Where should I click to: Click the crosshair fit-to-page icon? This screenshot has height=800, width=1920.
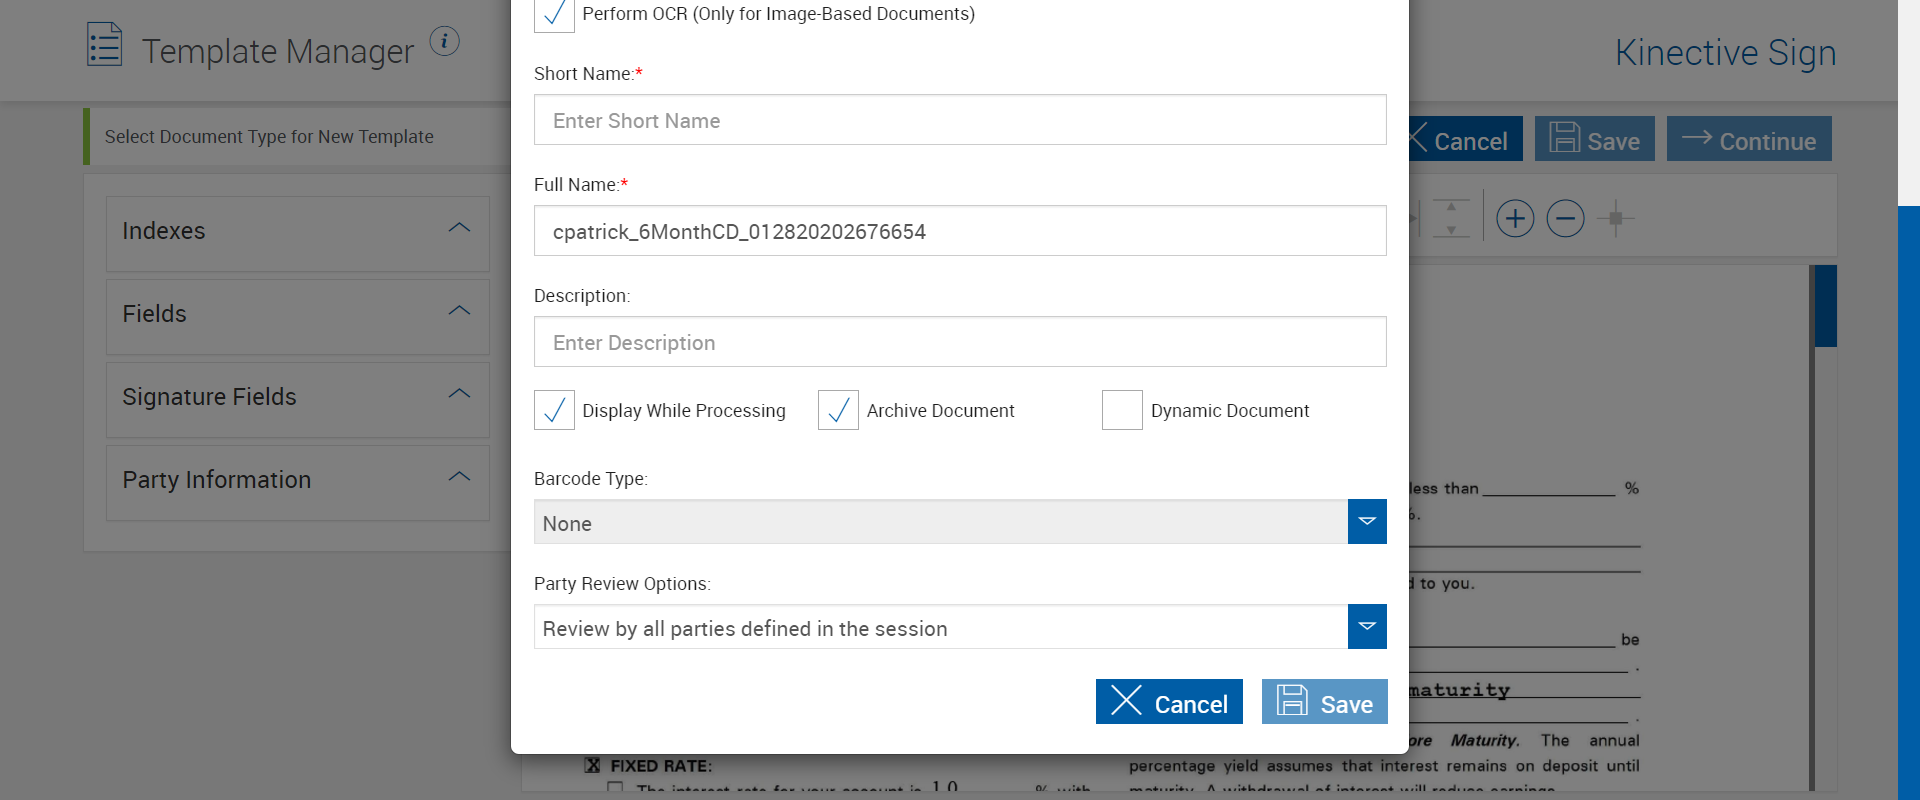[x=1615, y=218]
